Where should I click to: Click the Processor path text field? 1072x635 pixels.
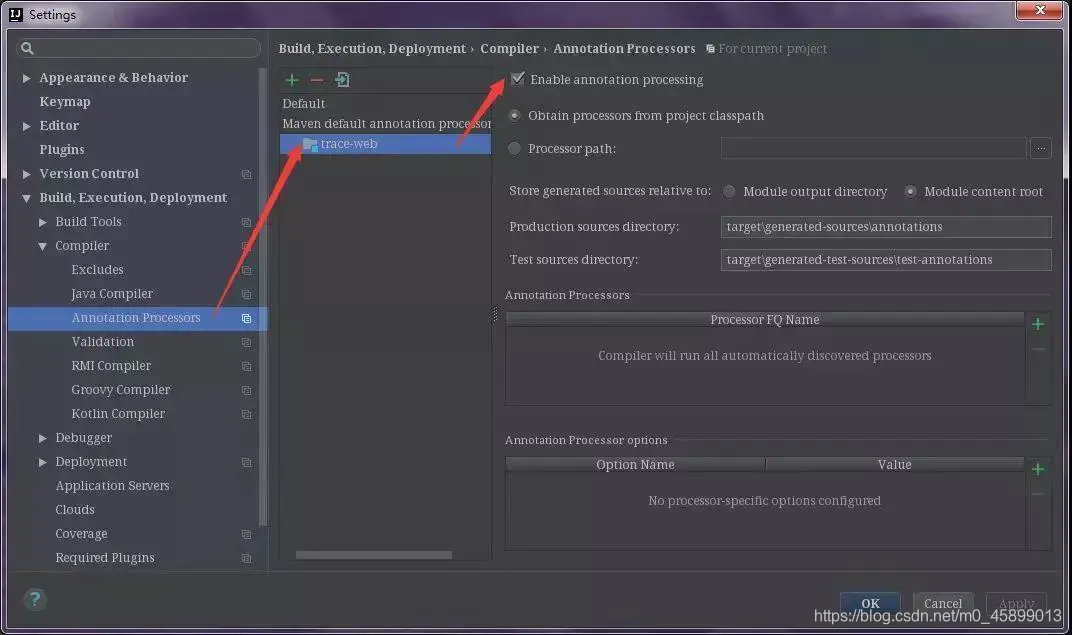click(873, 148)
